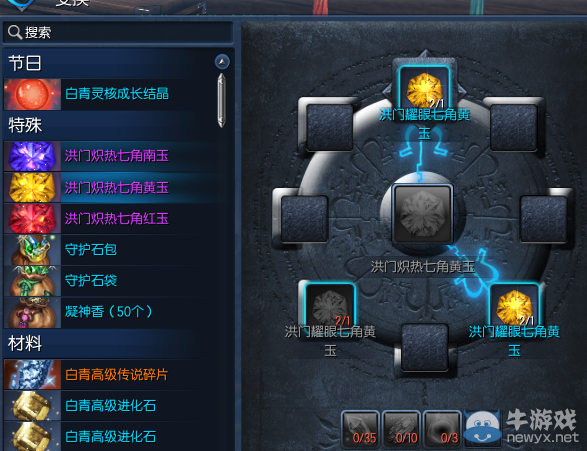Click the 0/10 material cost slot
The image size is (587, 451).
point(401,429)
